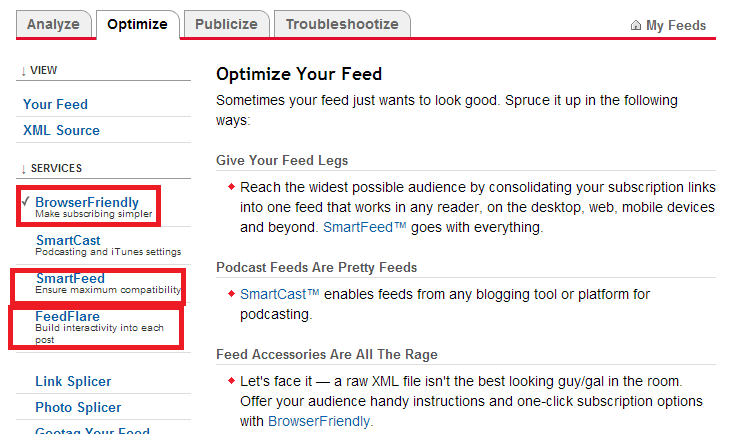Select the BrowserFriendly service
Image resolution: width=735 pixels, height=434 pixels.
pos(87,202)
